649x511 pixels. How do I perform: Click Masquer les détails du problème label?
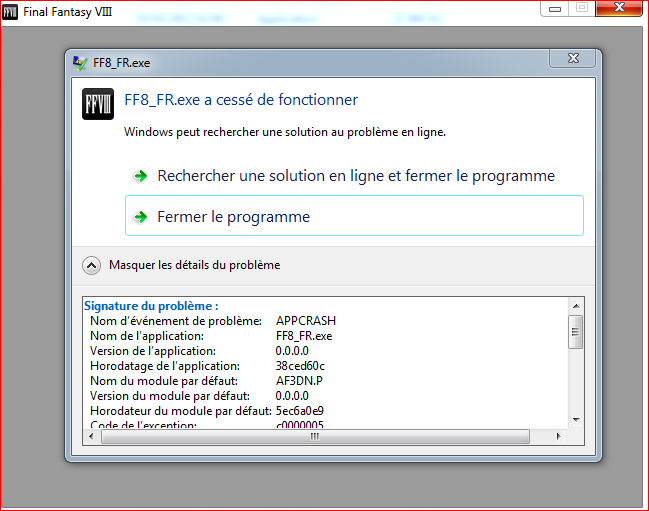195,265
